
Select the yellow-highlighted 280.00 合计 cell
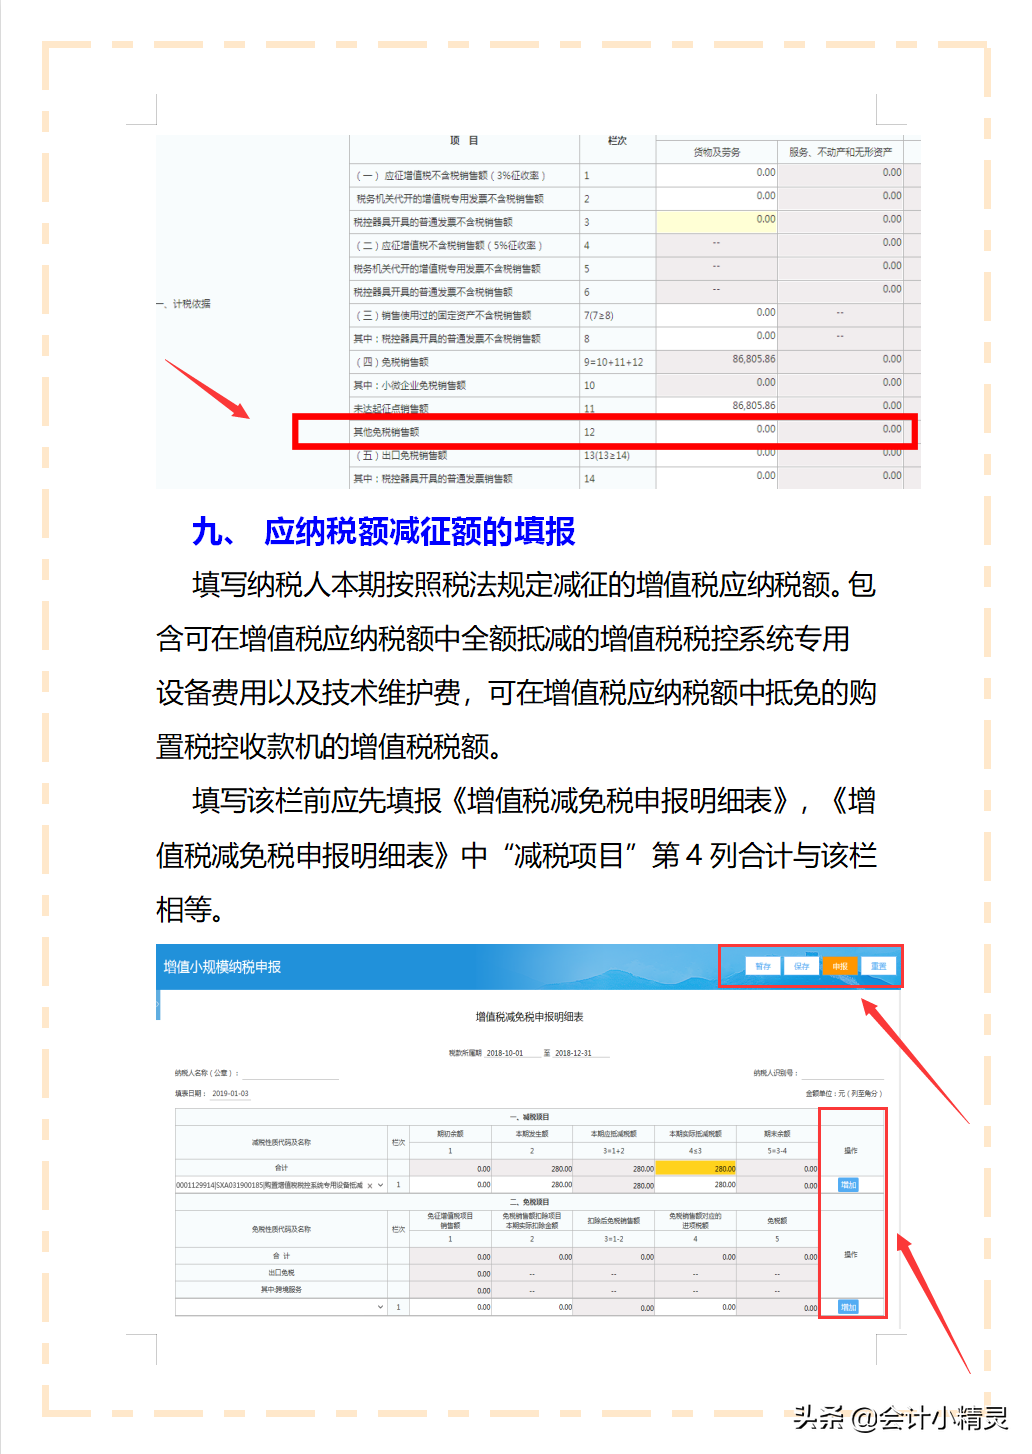[x=696, y=1168]
